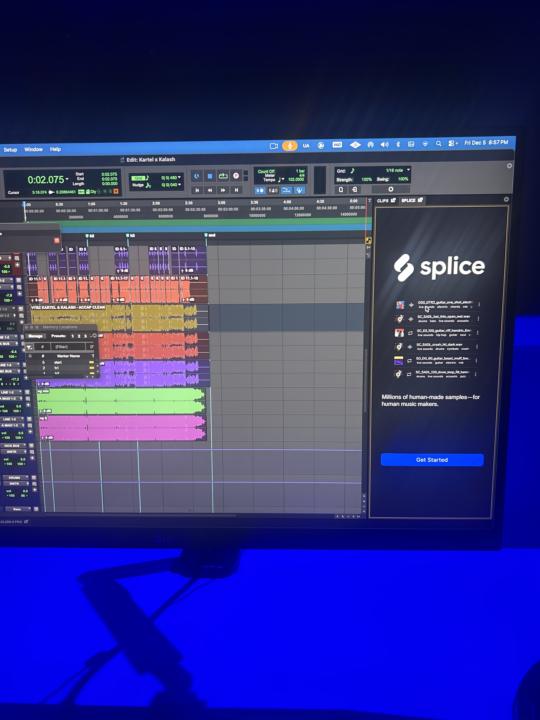Click the Wi-Fi icon in menu bar
This screenshot has width=540, height=720.
tap(425, 144)
